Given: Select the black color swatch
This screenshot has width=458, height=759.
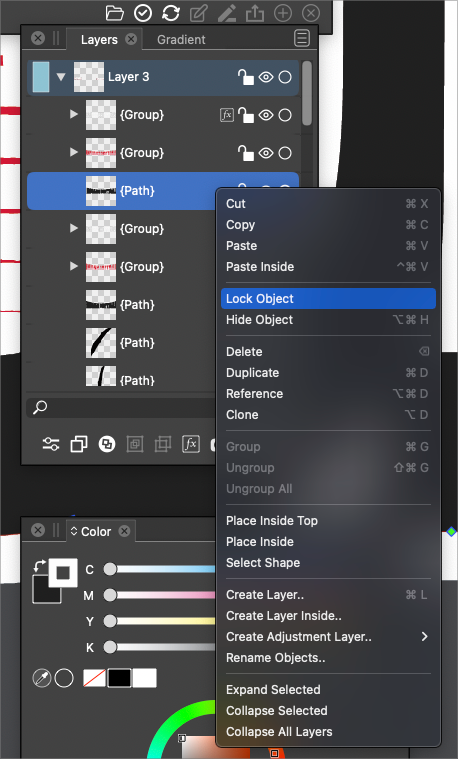Looking at the screenshot, I should point(119,678).
